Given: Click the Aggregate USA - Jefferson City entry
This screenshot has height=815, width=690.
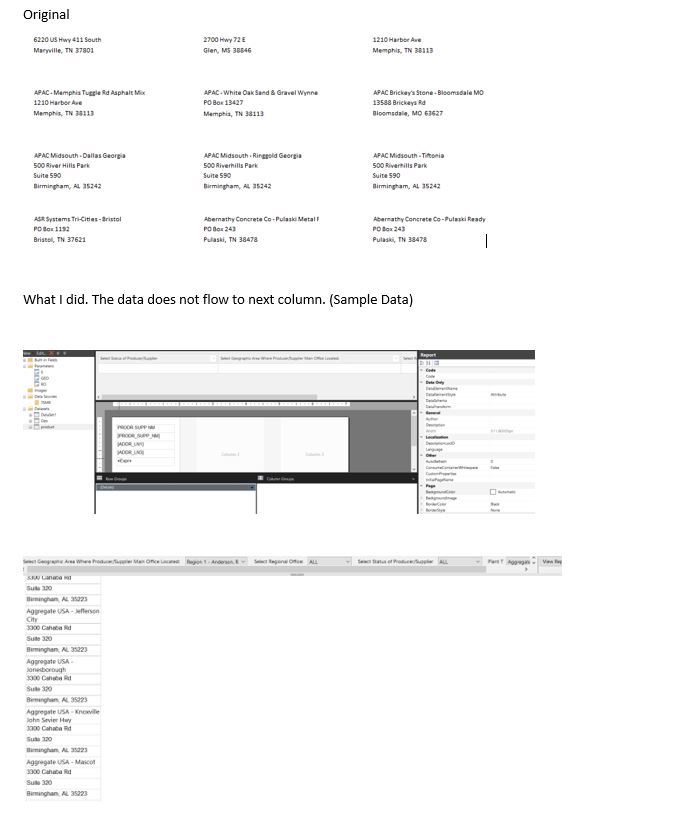Looking at the screenshot, I should (63, 615).
